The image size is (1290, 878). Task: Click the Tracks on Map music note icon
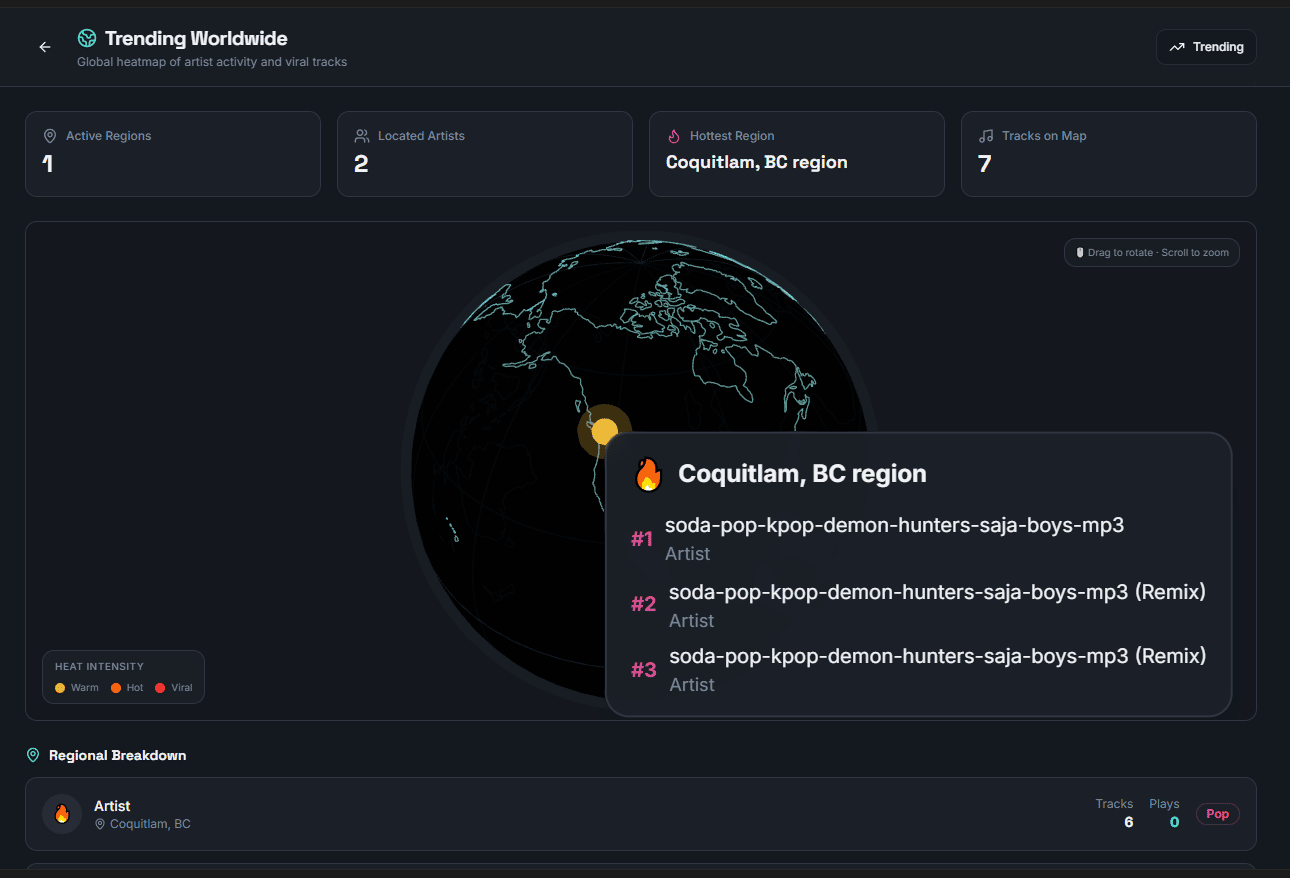coord(986,136)
